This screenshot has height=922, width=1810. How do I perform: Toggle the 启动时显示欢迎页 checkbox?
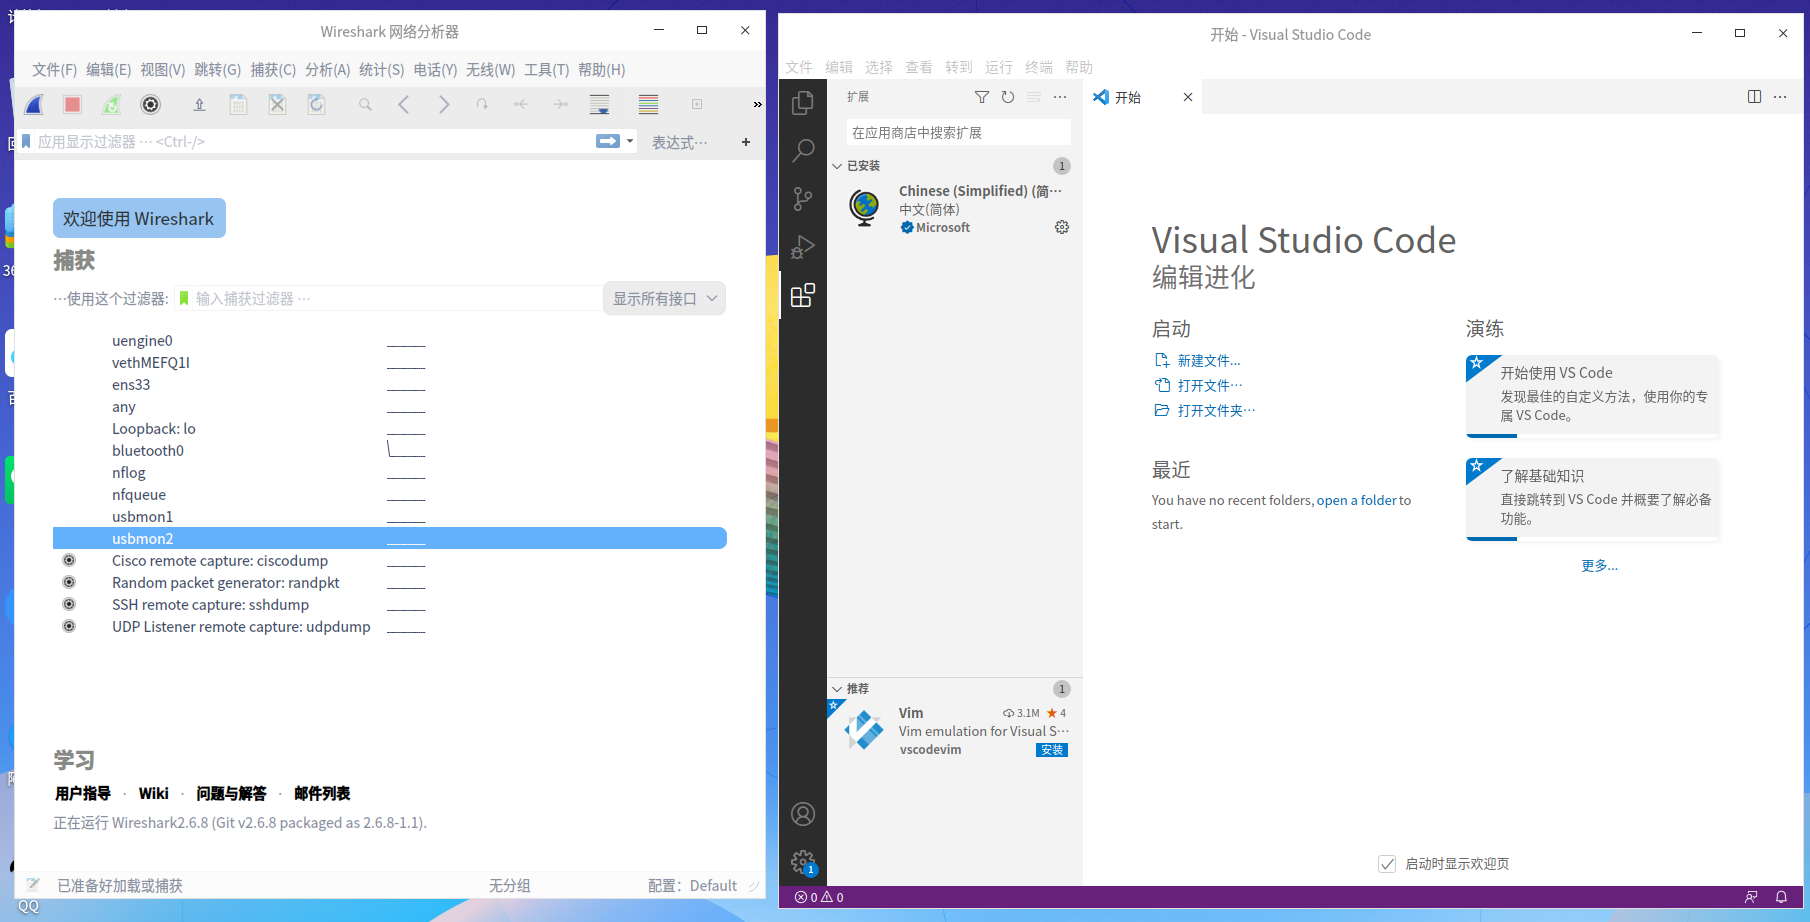(x=1387, y=864)
